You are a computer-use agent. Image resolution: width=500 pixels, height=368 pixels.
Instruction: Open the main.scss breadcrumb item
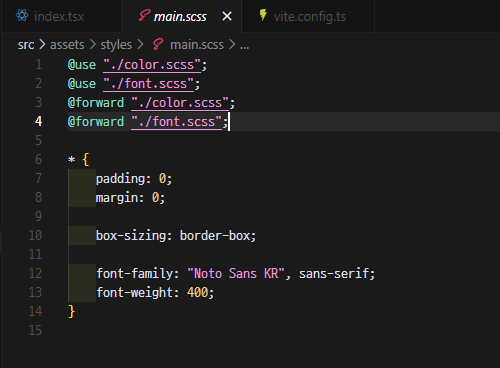point(197,45)
